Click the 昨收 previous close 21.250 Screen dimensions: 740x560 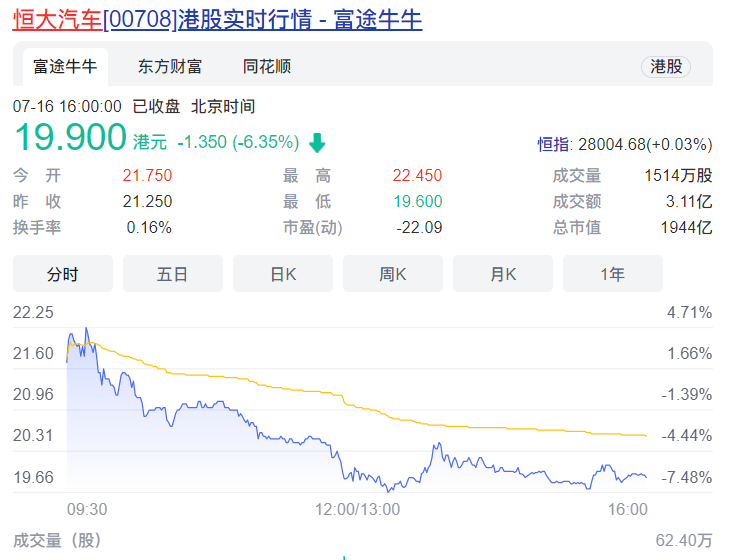147,201
